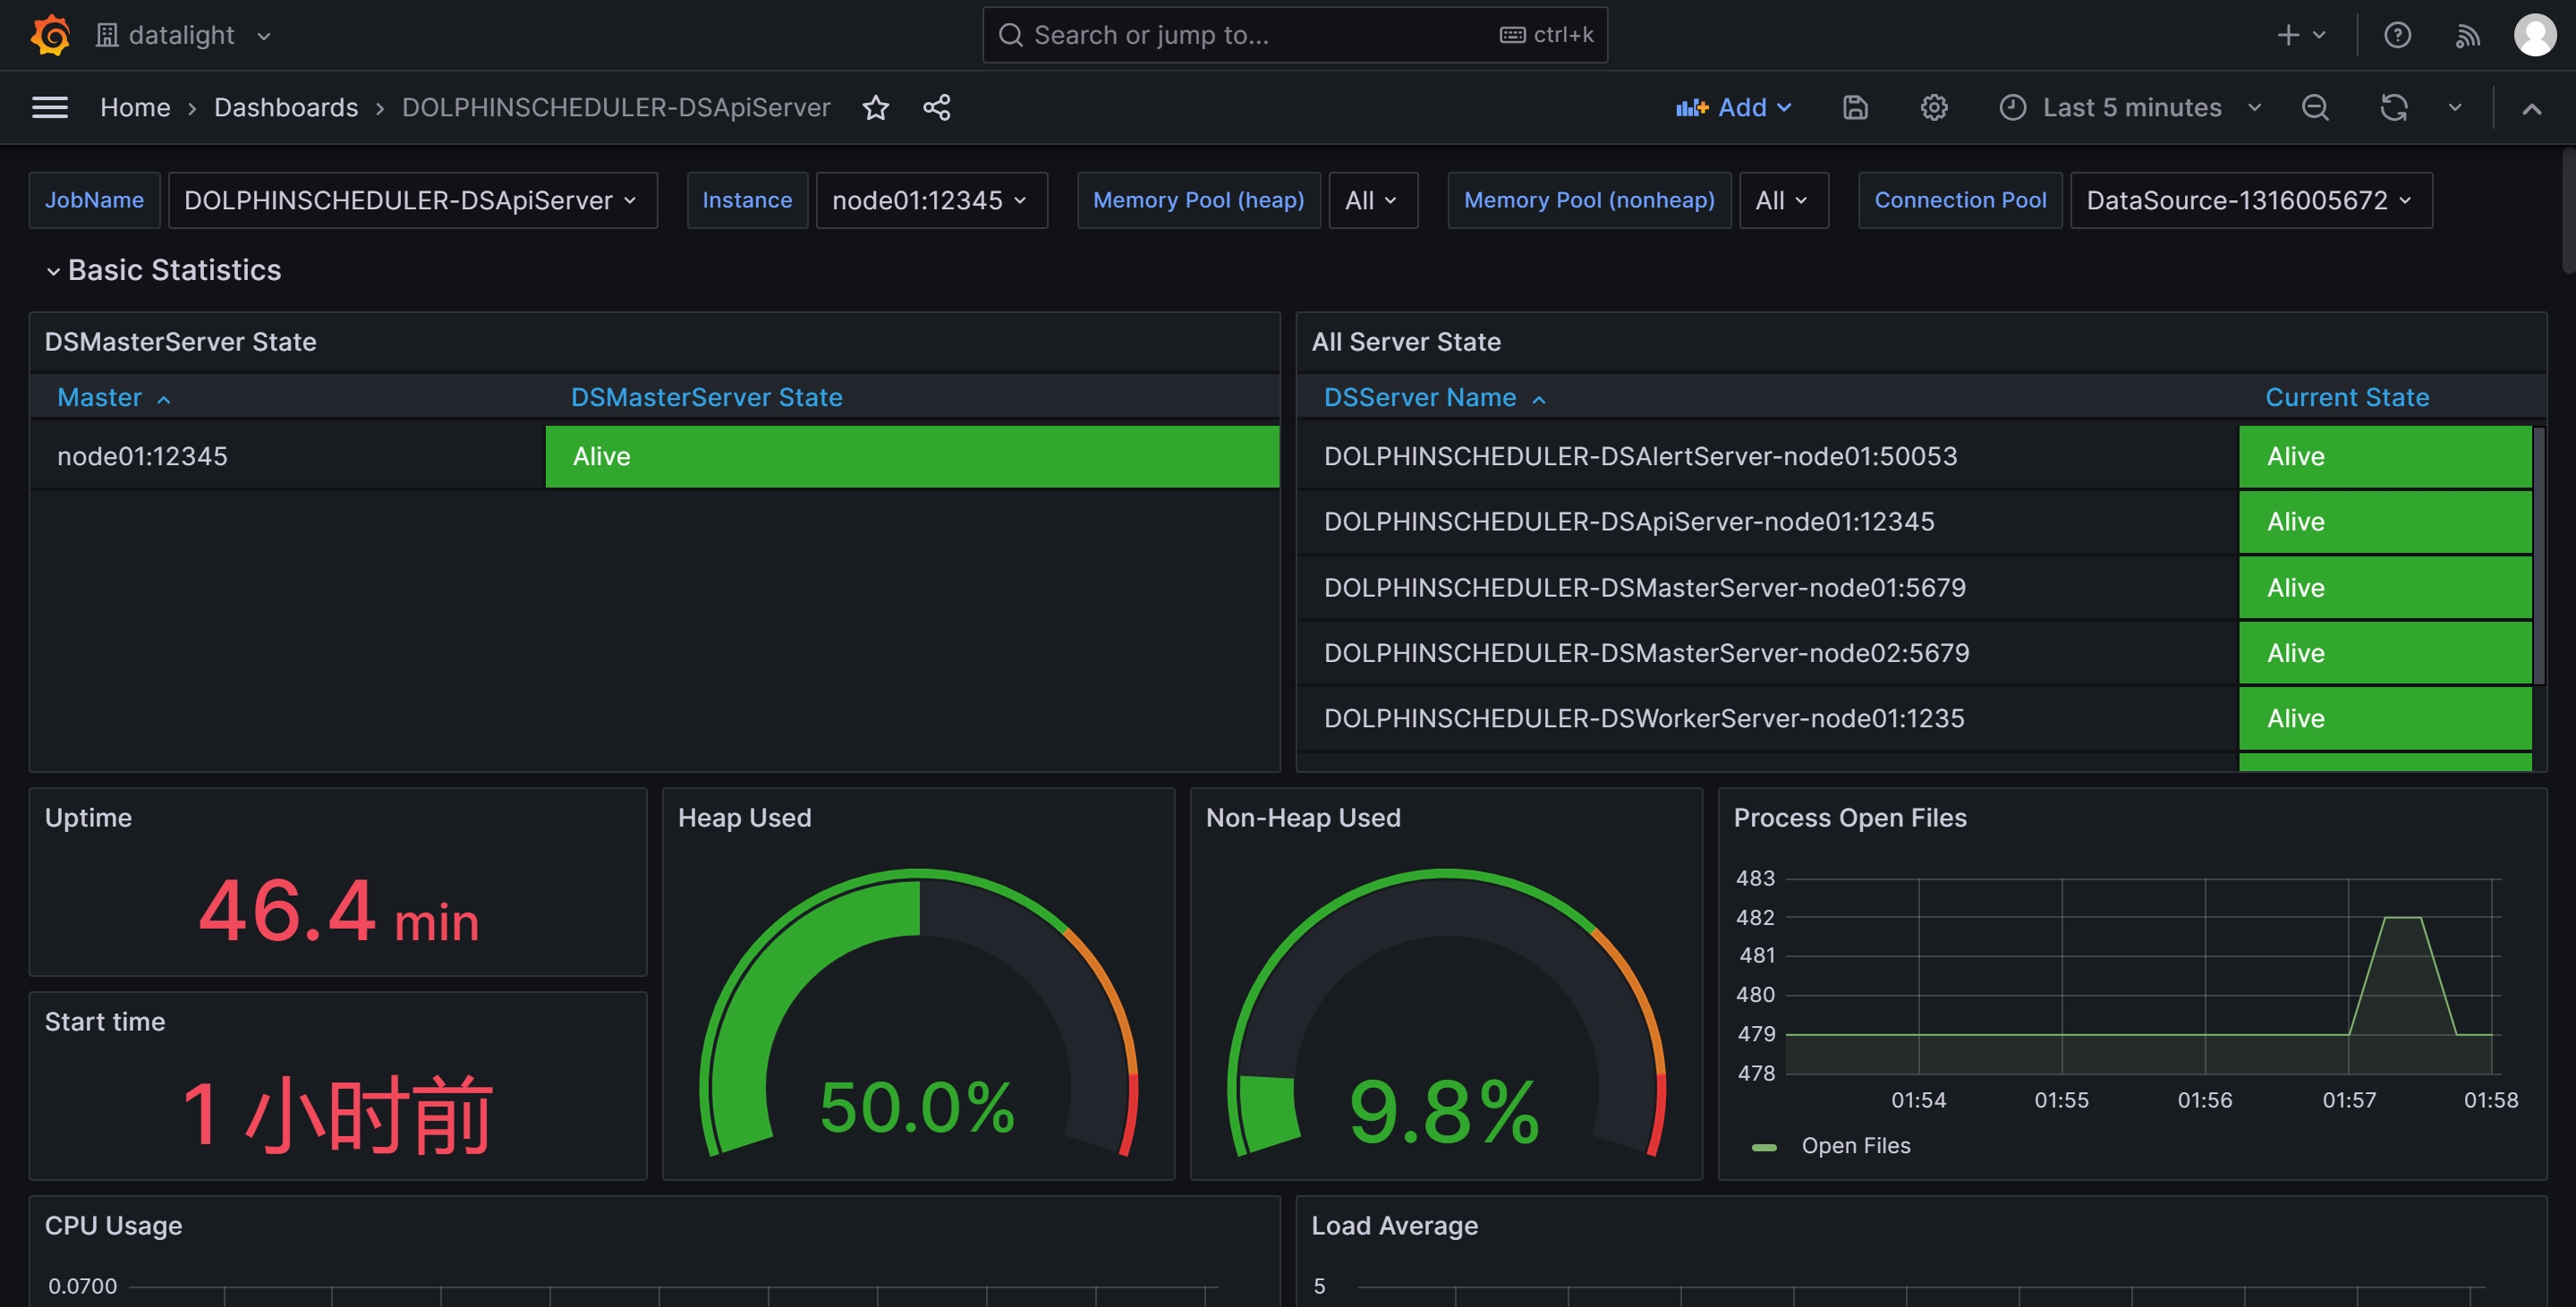Go to Dashboards breadcrumb

point(286,107)
